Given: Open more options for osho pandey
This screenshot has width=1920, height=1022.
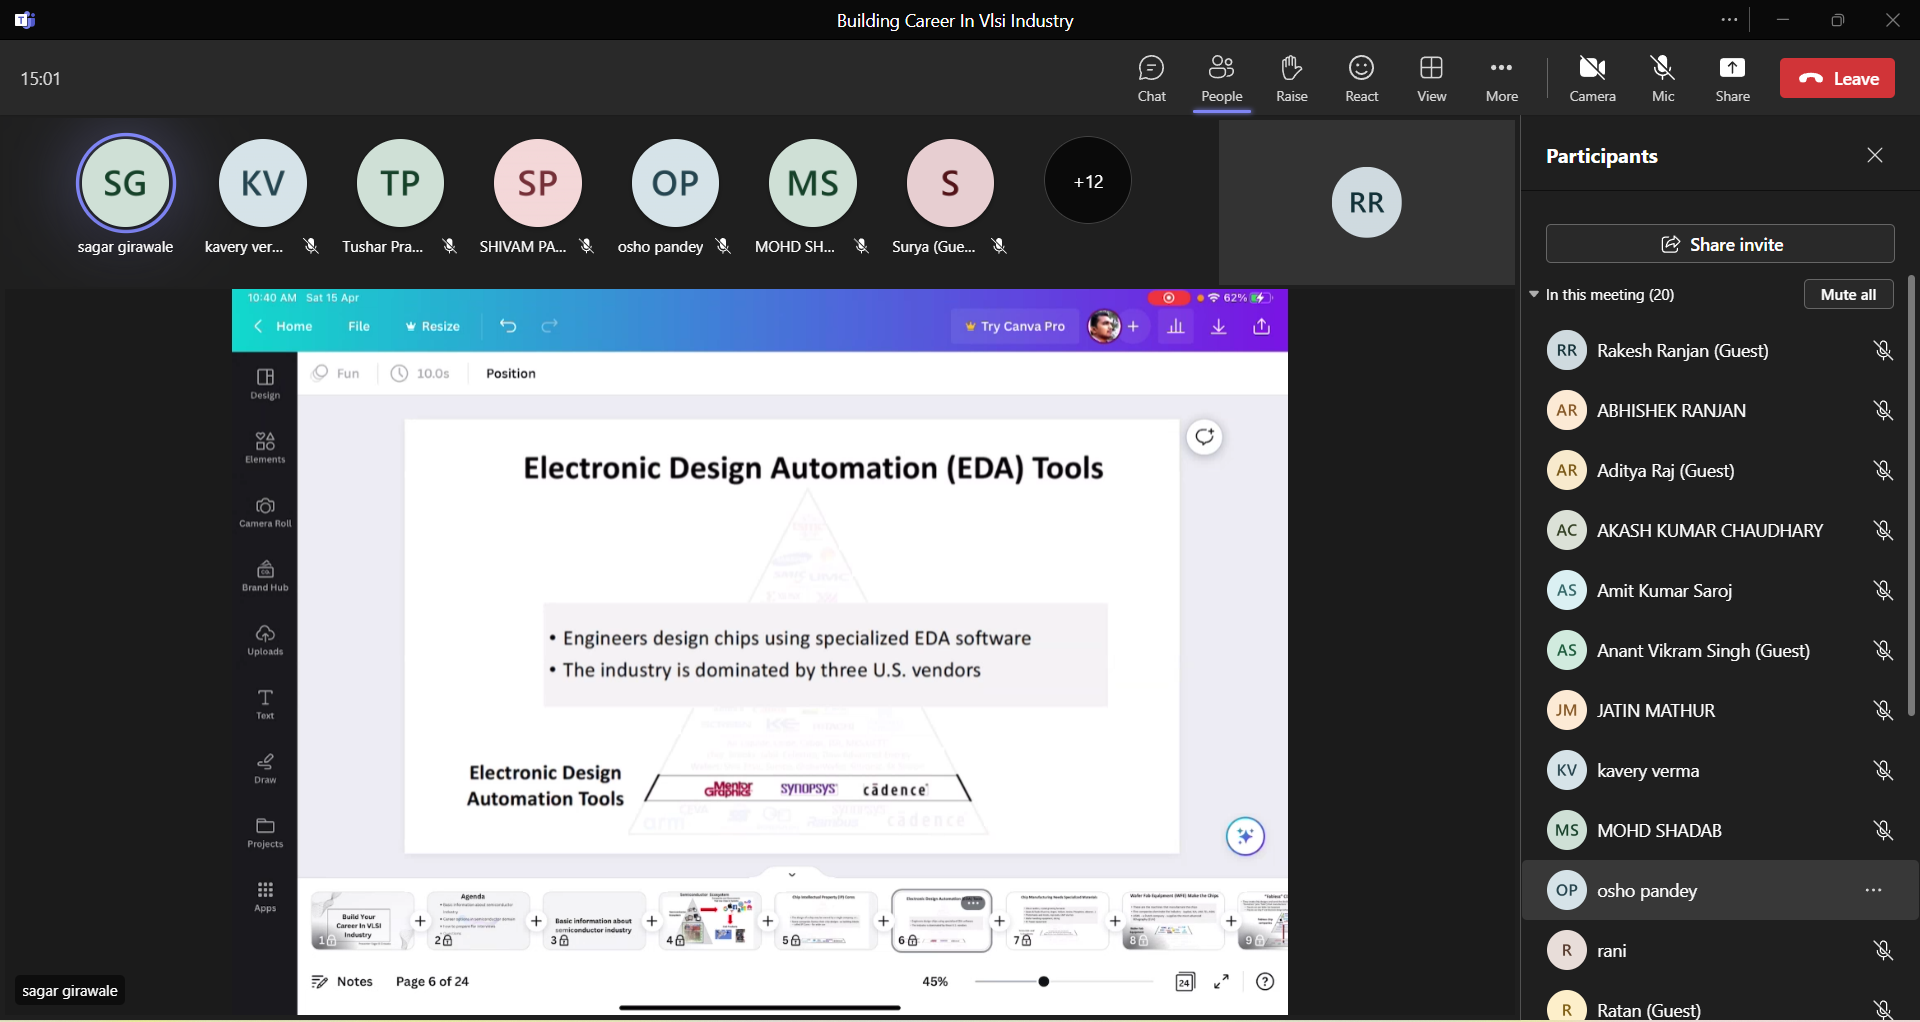Looking at the screenshot, I should tap(1873, 890).
